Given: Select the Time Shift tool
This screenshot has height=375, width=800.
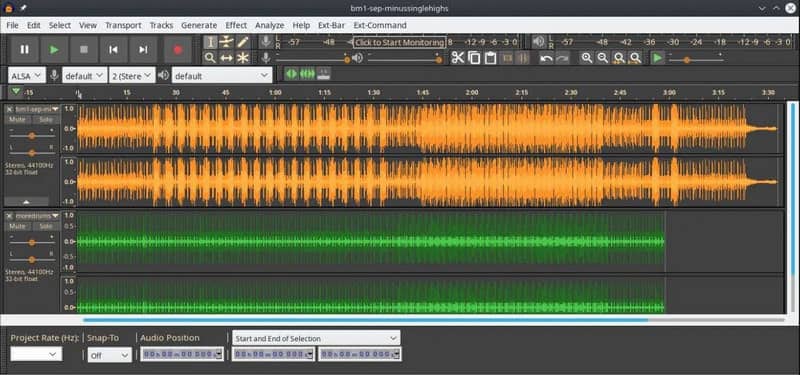Looking at the screenshot, I should click(x=226, y=58).
